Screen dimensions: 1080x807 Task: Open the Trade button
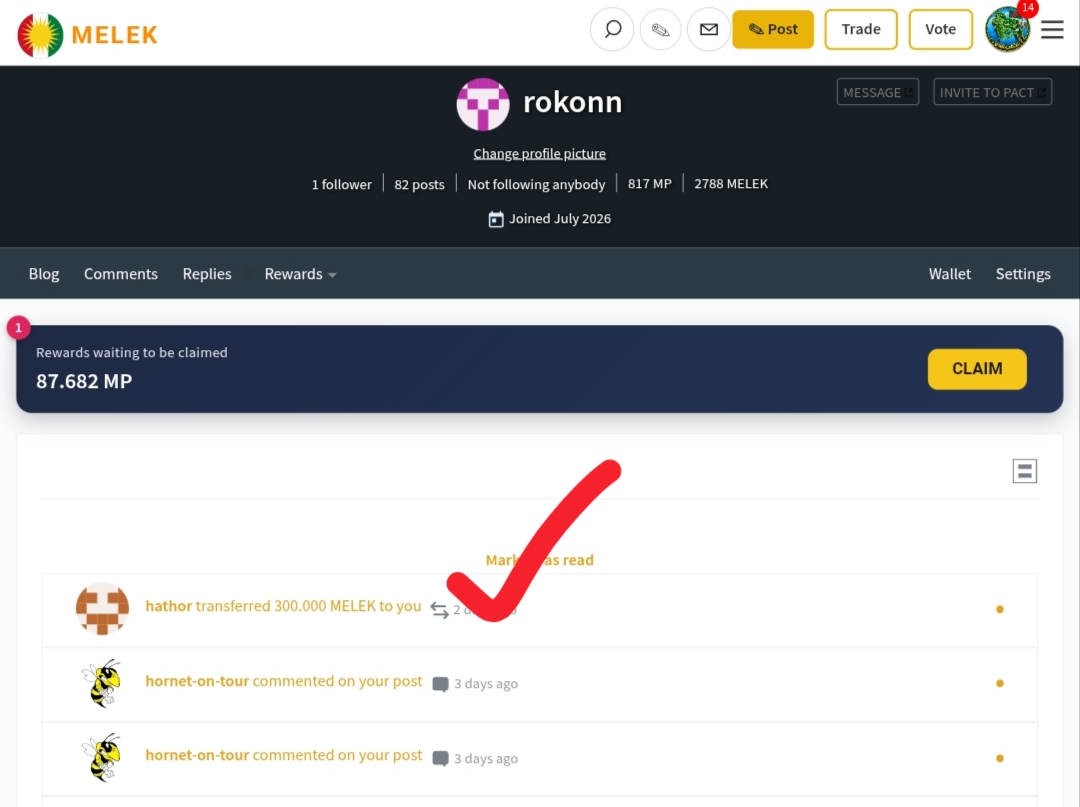click(x=861, y=30)
